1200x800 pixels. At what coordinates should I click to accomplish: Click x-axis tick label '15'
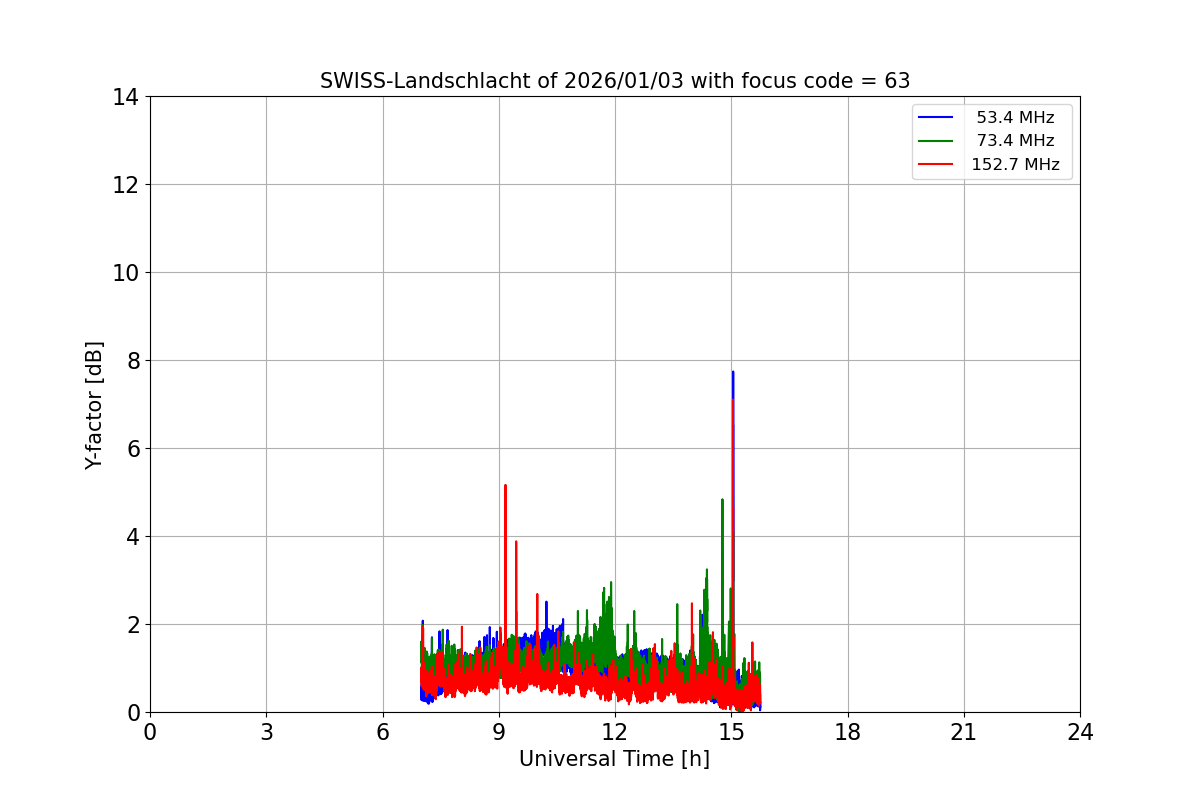coord(731,732)
